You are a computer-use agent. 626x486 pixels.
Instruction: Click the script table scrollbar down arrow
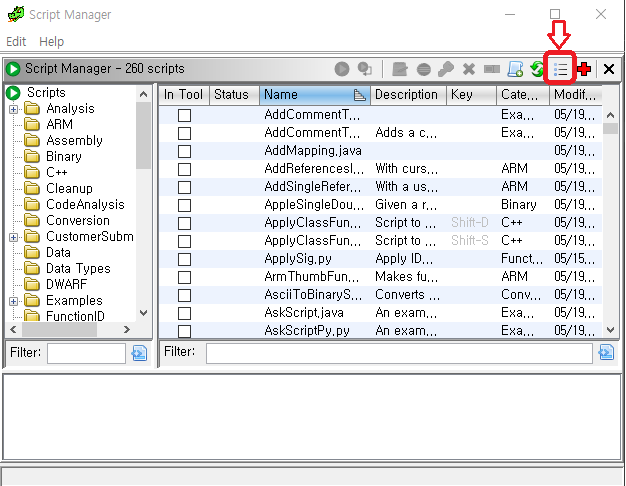point(610,330)
